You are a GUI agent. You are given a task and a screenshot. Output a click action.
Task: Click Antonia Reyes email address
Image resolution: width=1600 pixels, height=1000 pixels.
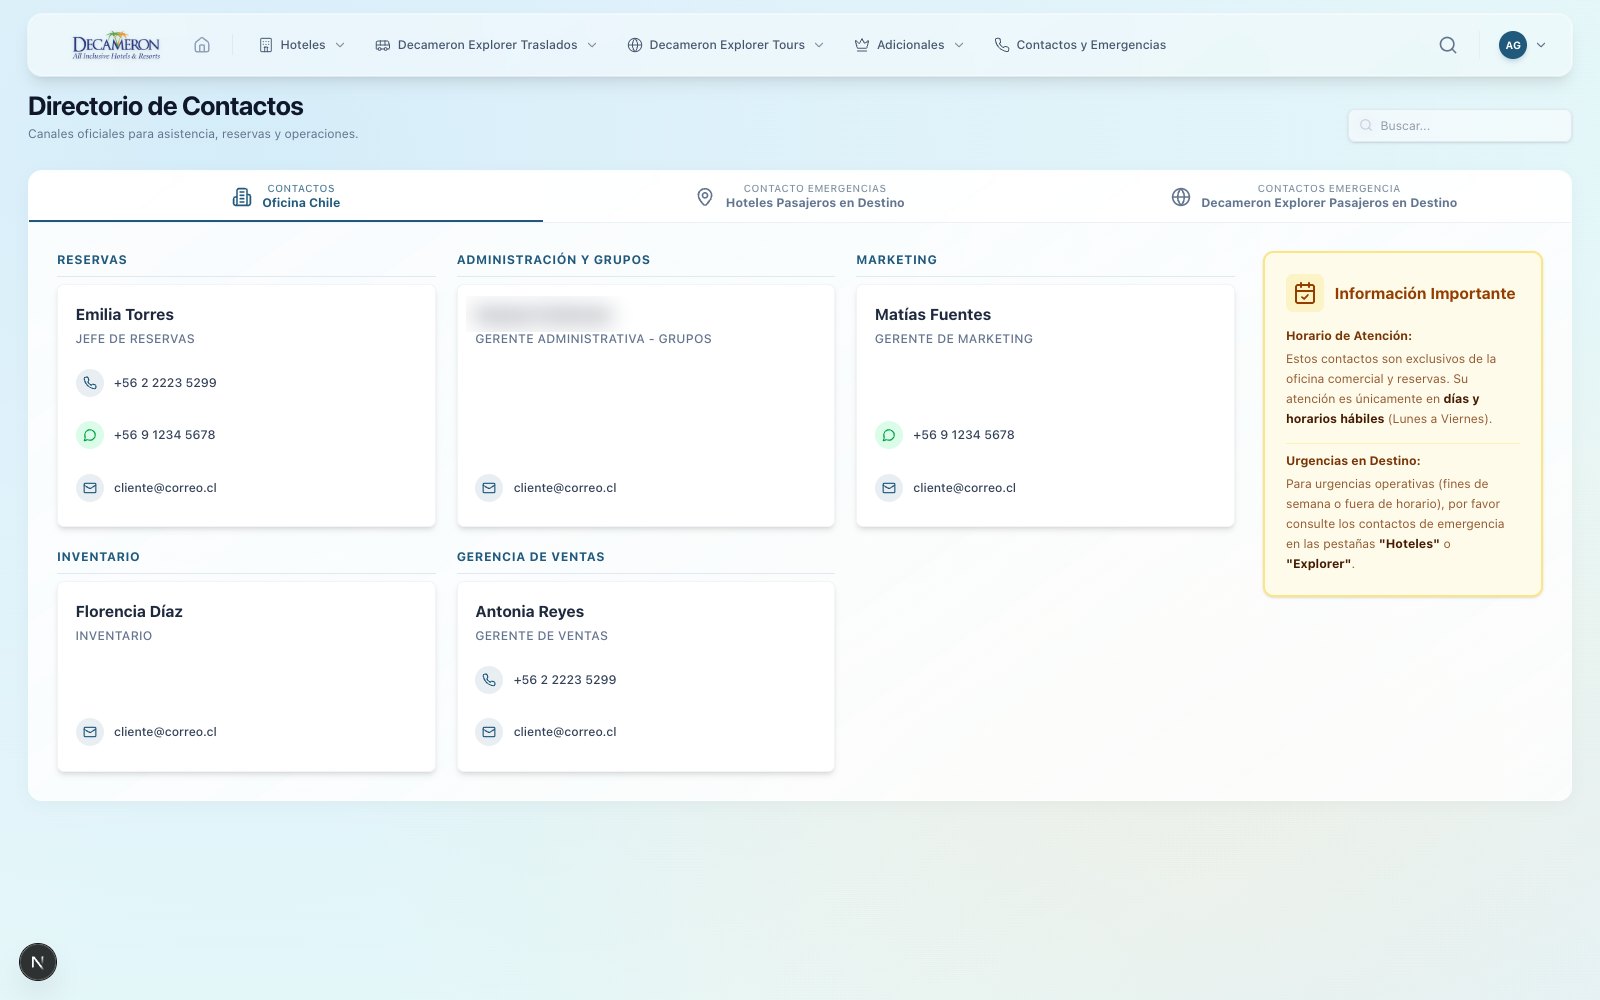565,732
